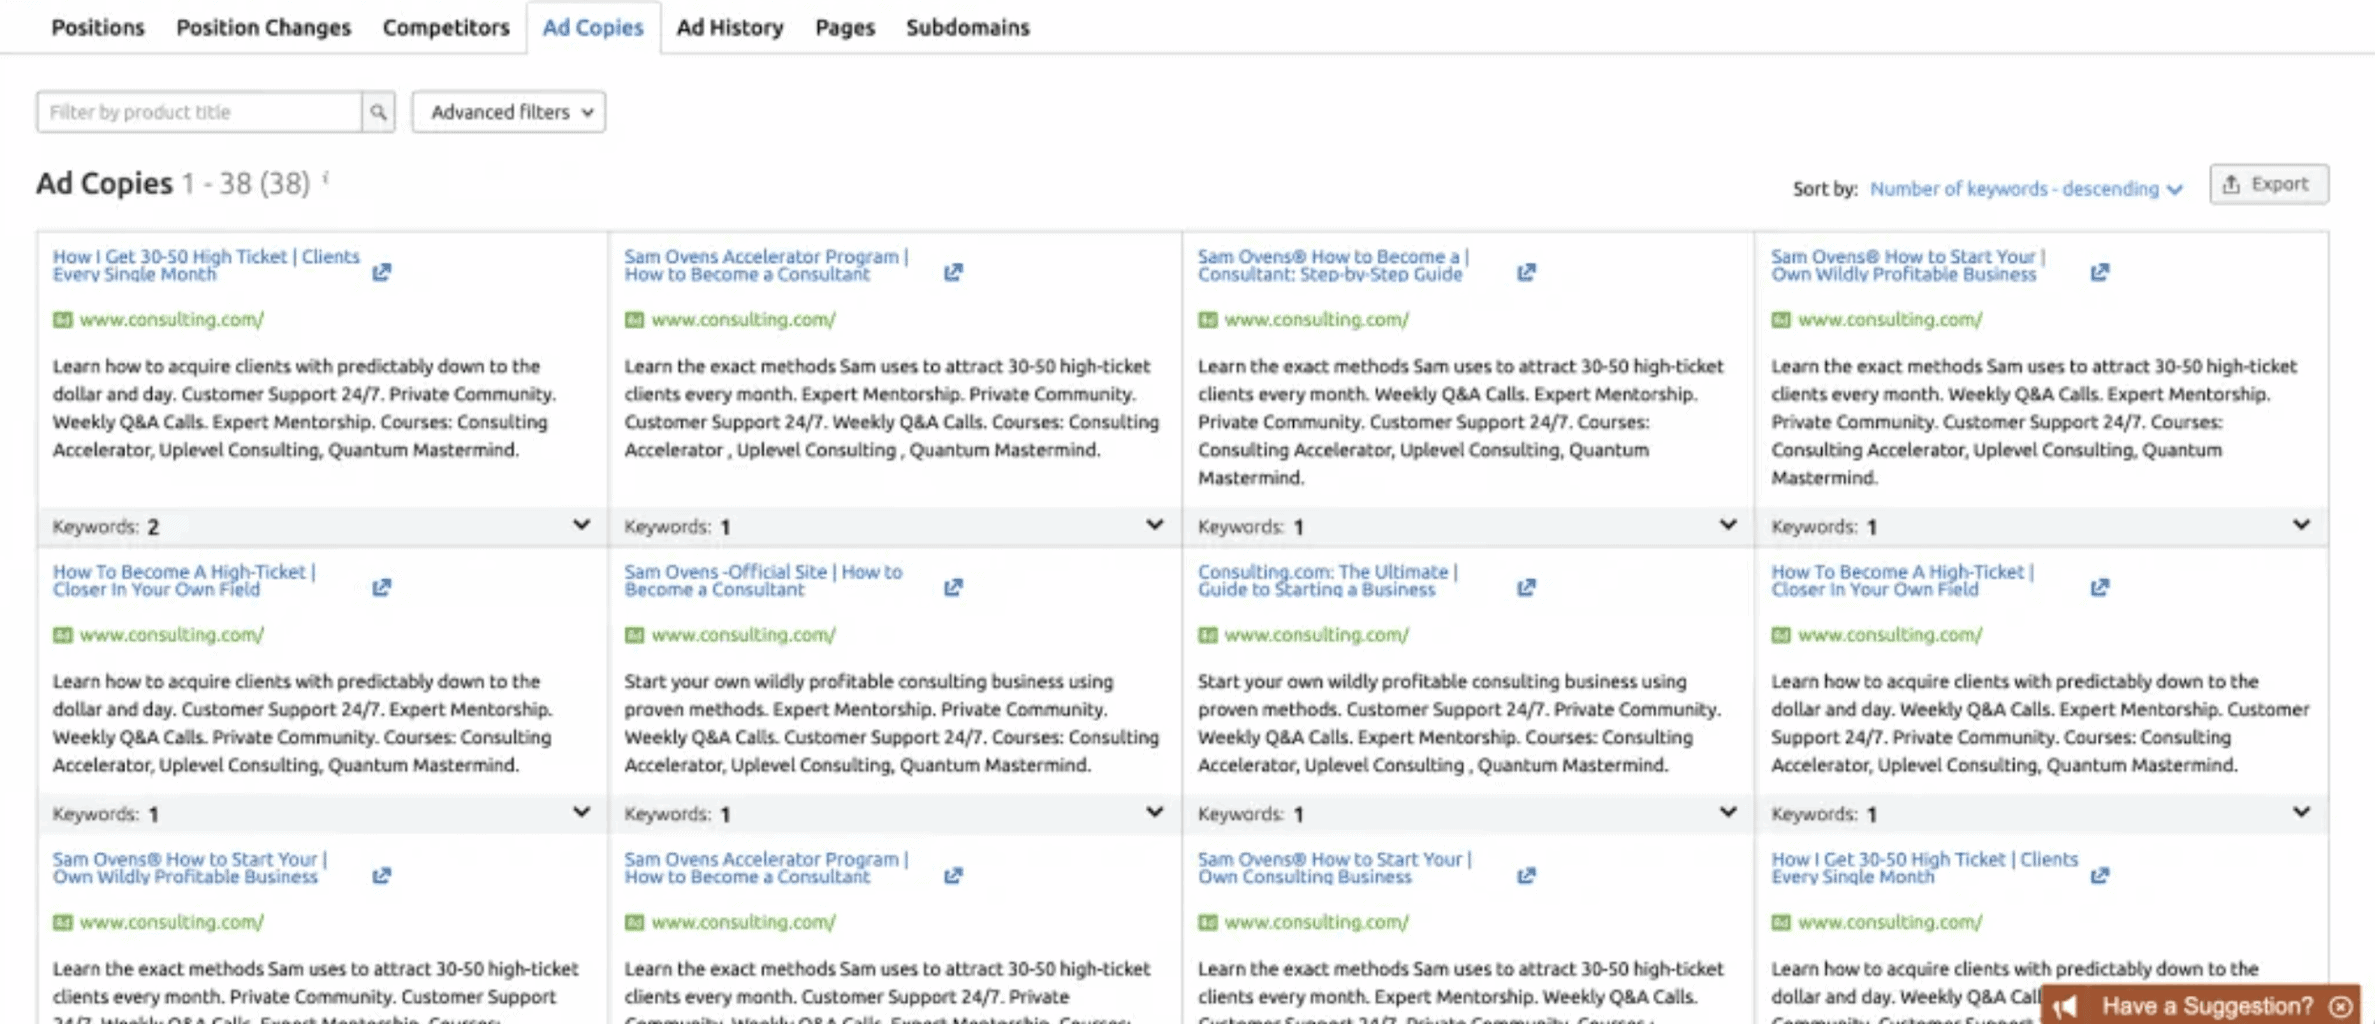Open external link for third-row 'Sam Ovens Accelerator Program' ad
2375x1024 pixels.
coord(953,875)
